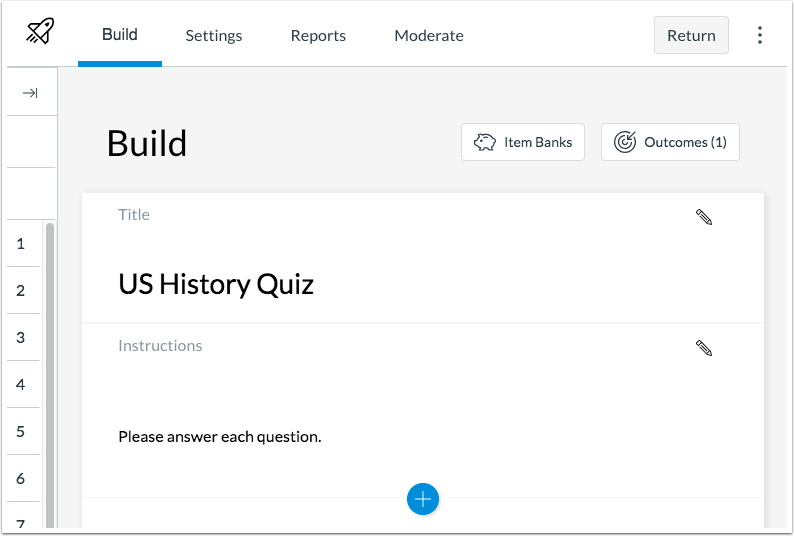Click the pencil icon to edit Instructions
The image size is (794, 536).
[704, 348]
